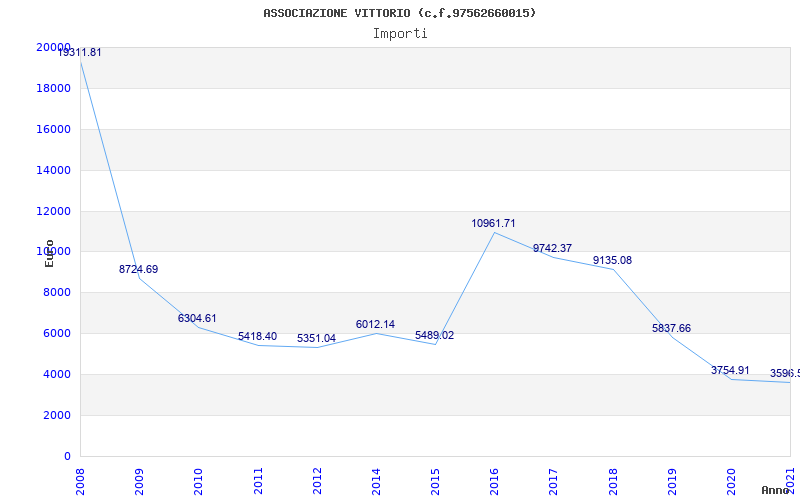Image resolution: width=800 pixels, height=500 pixels.
Task: Click the 8000 y-axis tick label
Action: pos(57,293)
